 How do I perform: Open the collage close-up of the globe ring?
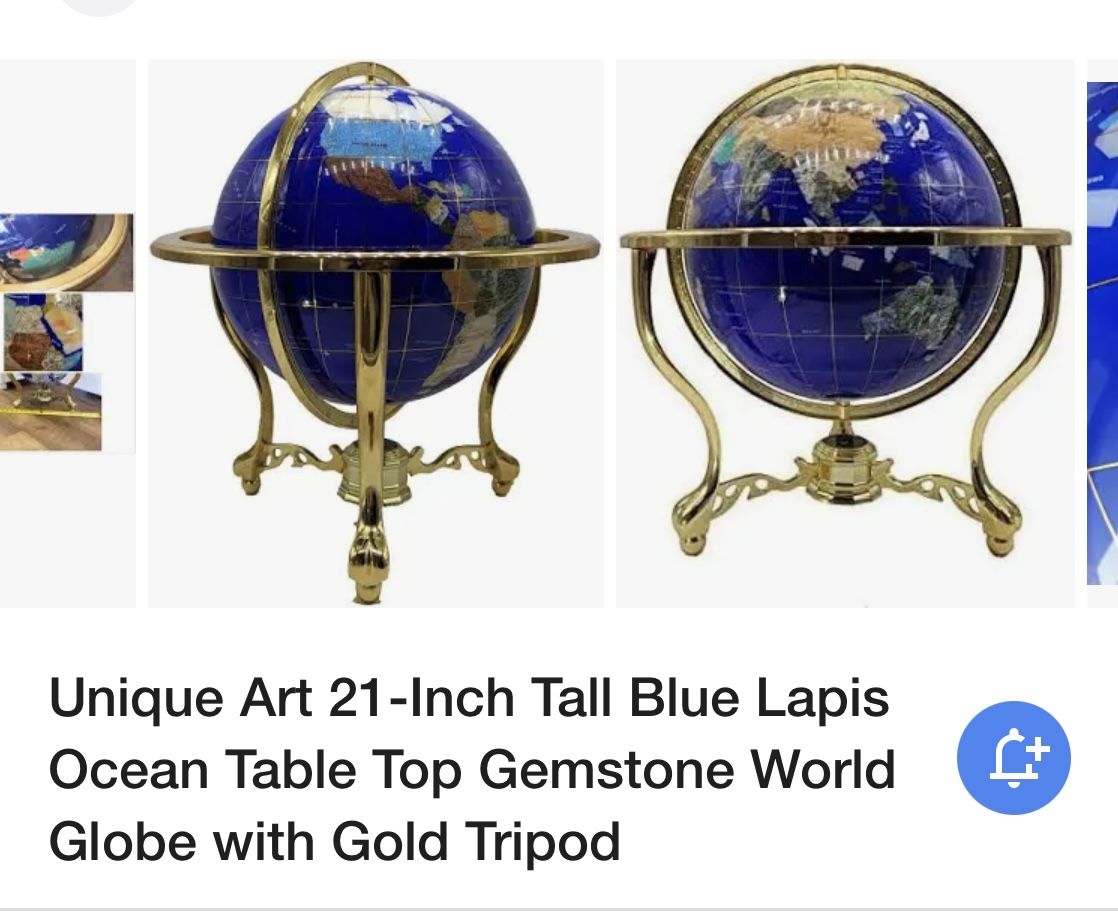click(66, 252)
